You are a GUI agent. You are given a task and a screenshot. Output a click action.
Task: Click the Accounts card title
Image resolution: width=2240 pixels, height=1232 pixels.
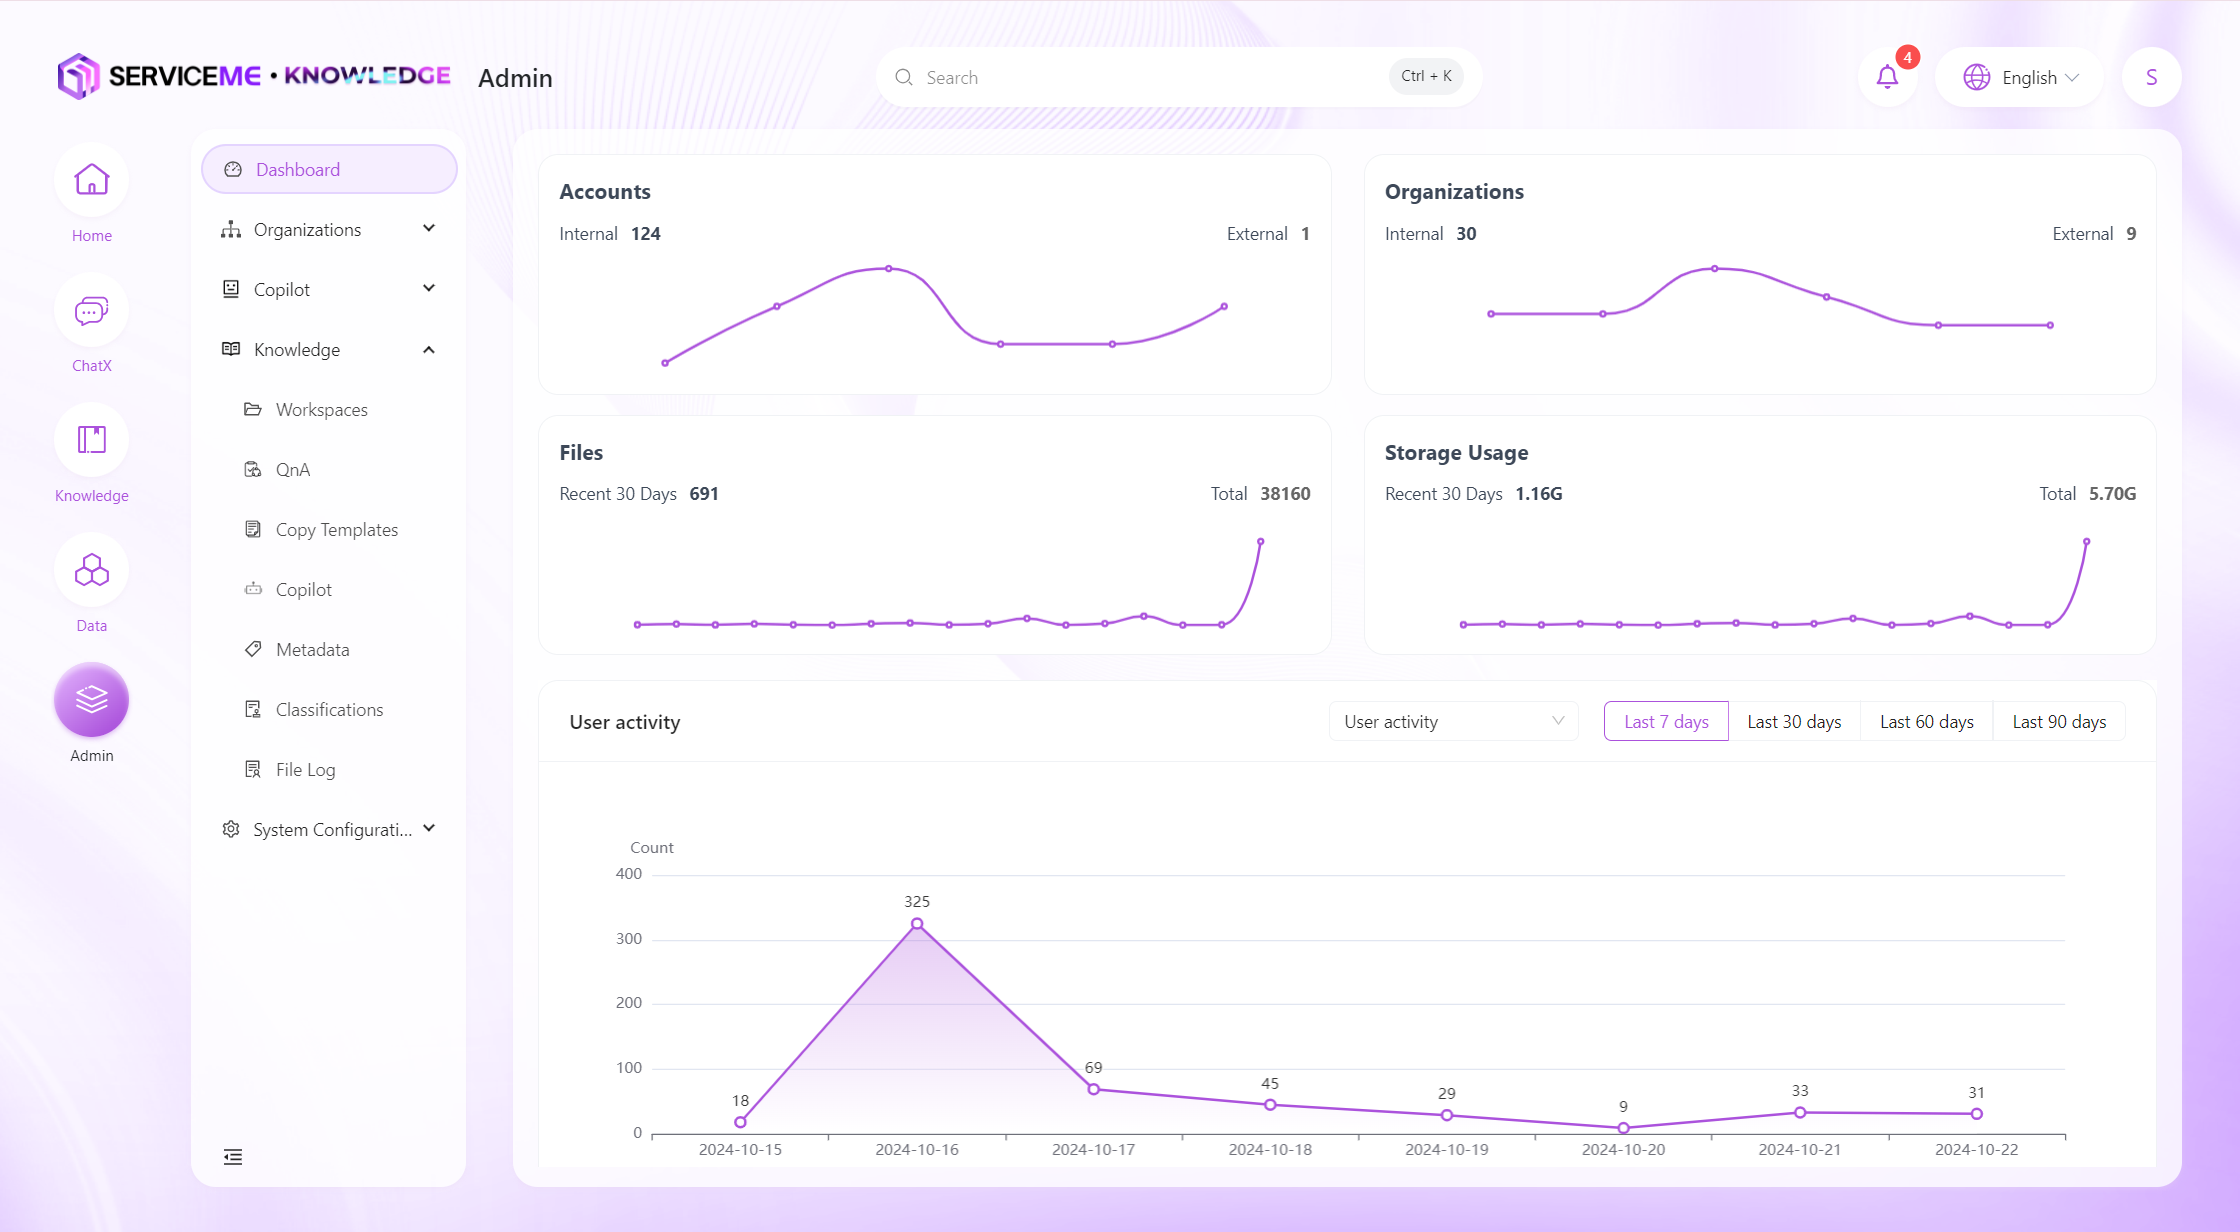tap(605, 192)
